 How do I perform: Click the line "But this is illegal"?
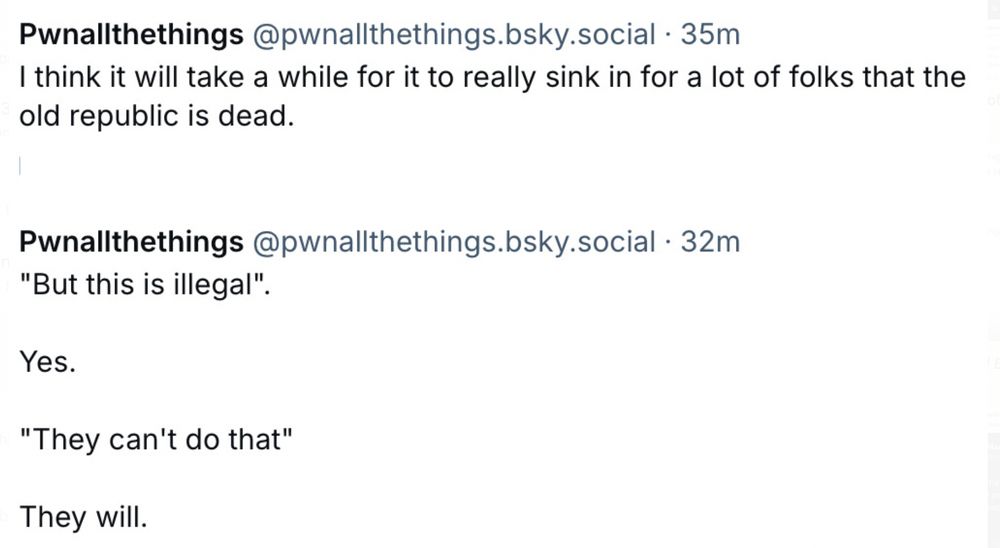tap(145, 285)
